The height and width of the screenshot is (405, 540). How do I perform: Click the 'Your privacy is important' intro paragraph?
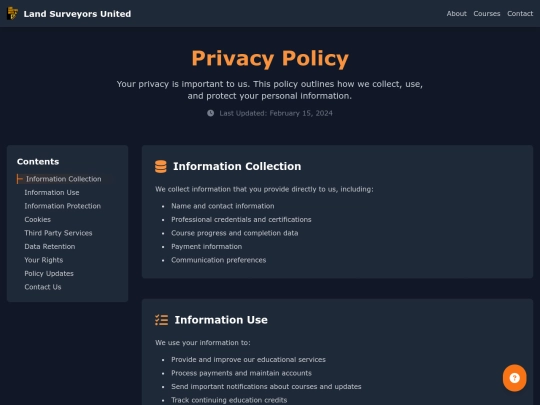tap(270, 90)
